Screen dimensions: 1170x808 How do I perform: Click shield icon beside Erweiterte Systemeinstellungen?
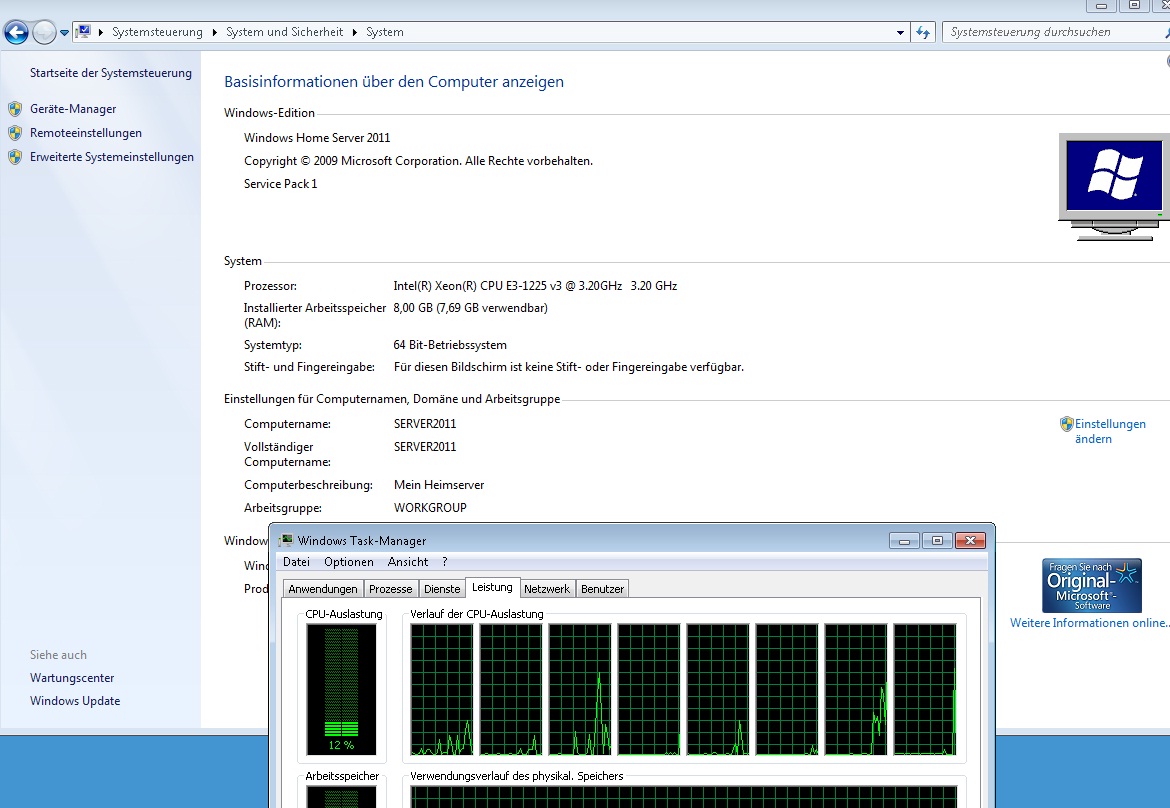(x=15, y=157)
